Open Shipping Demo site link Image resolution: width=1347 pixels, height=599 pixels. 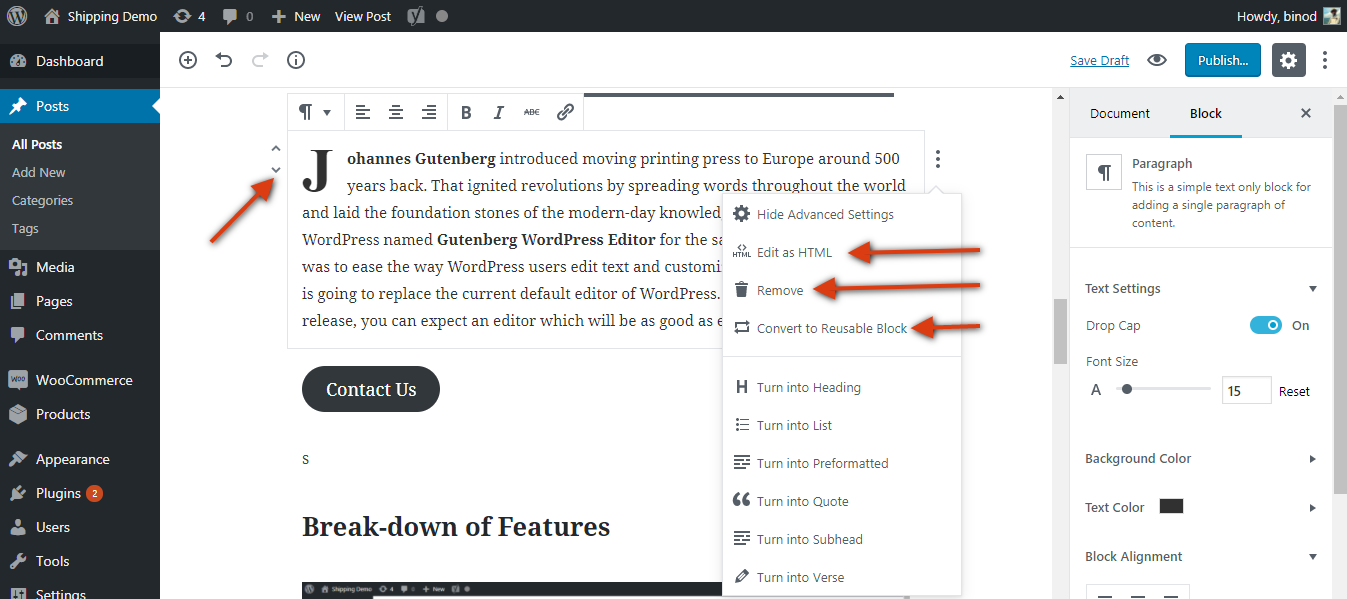(x=101, y=16)
